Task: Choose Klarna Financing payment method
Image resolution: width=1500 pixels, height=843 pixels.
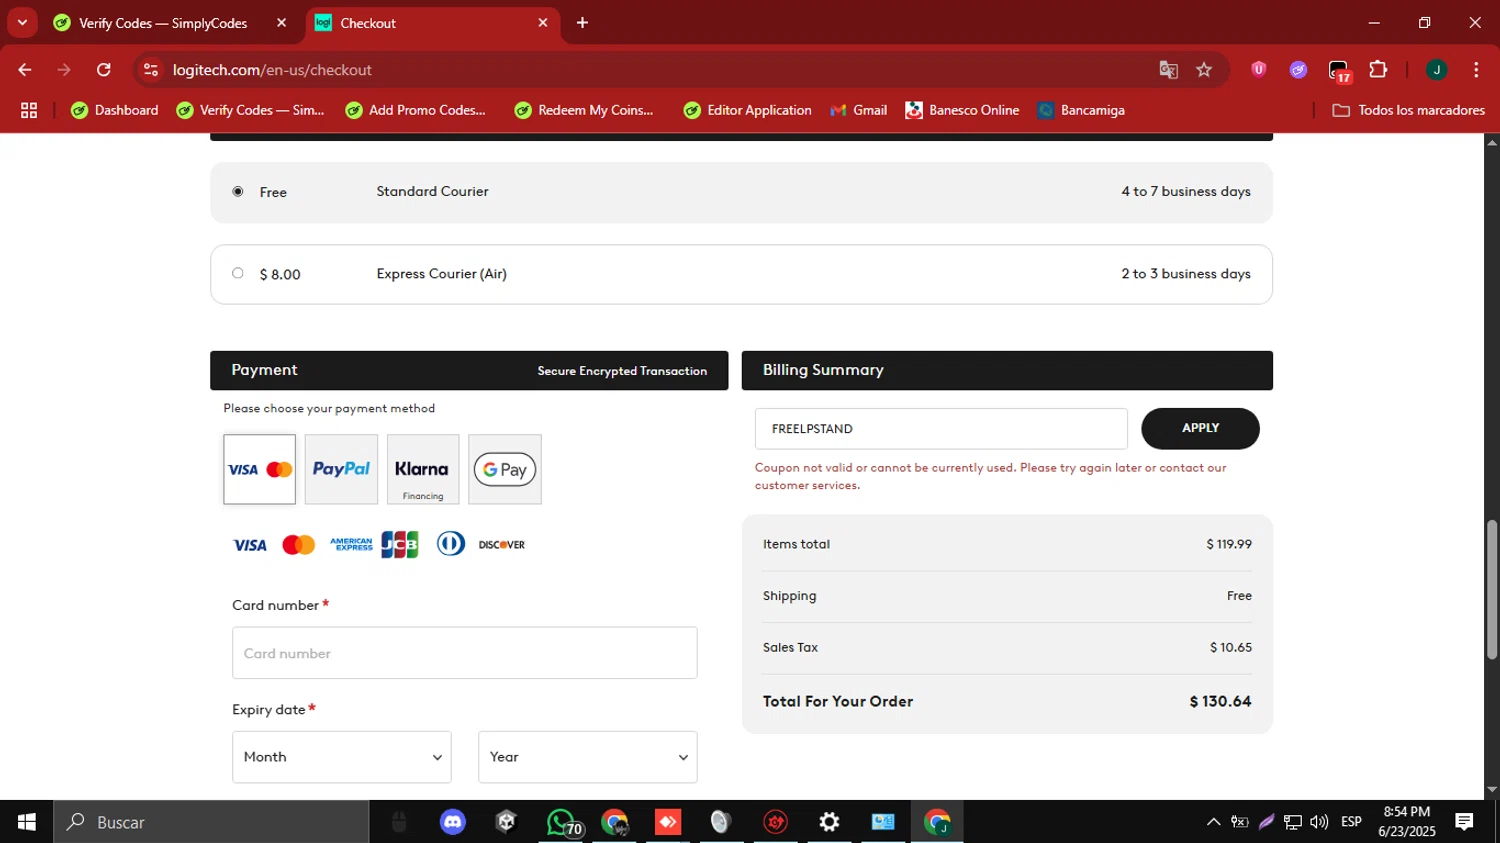Action: pos(423,469)
